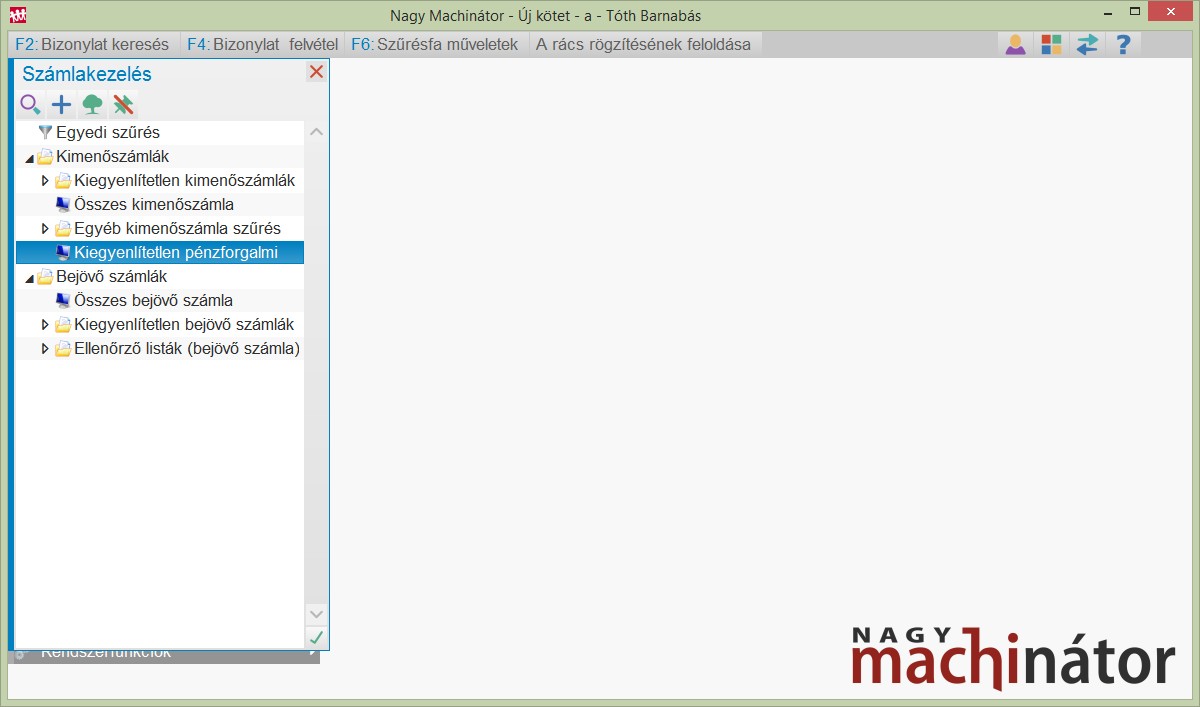Maximize the Nagy Machinátor window

[1134, 14]
